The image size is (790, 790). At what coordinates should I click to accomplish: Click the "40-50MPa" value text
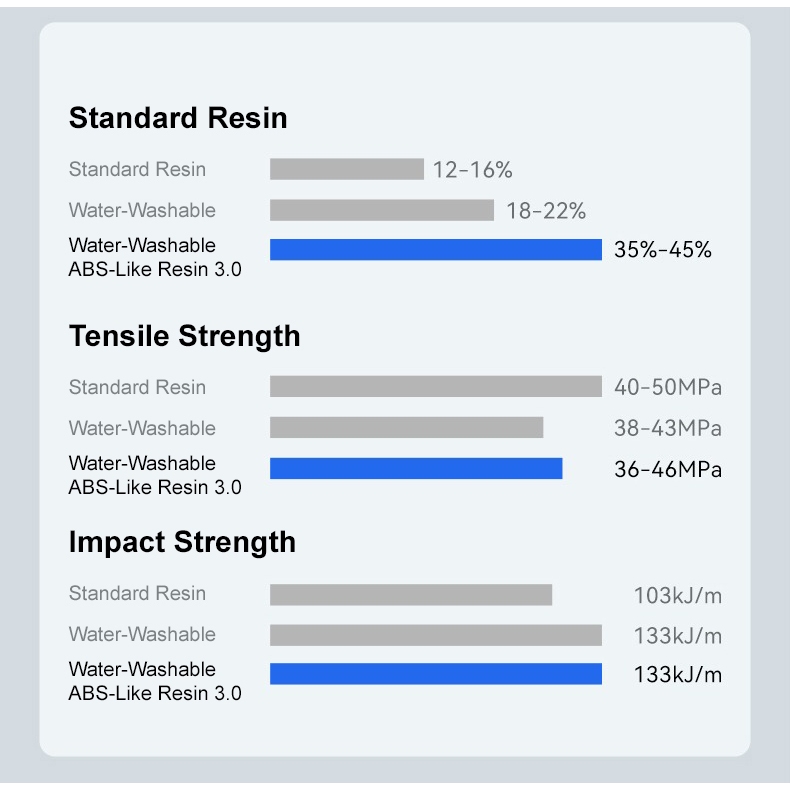tap(667, 388)
